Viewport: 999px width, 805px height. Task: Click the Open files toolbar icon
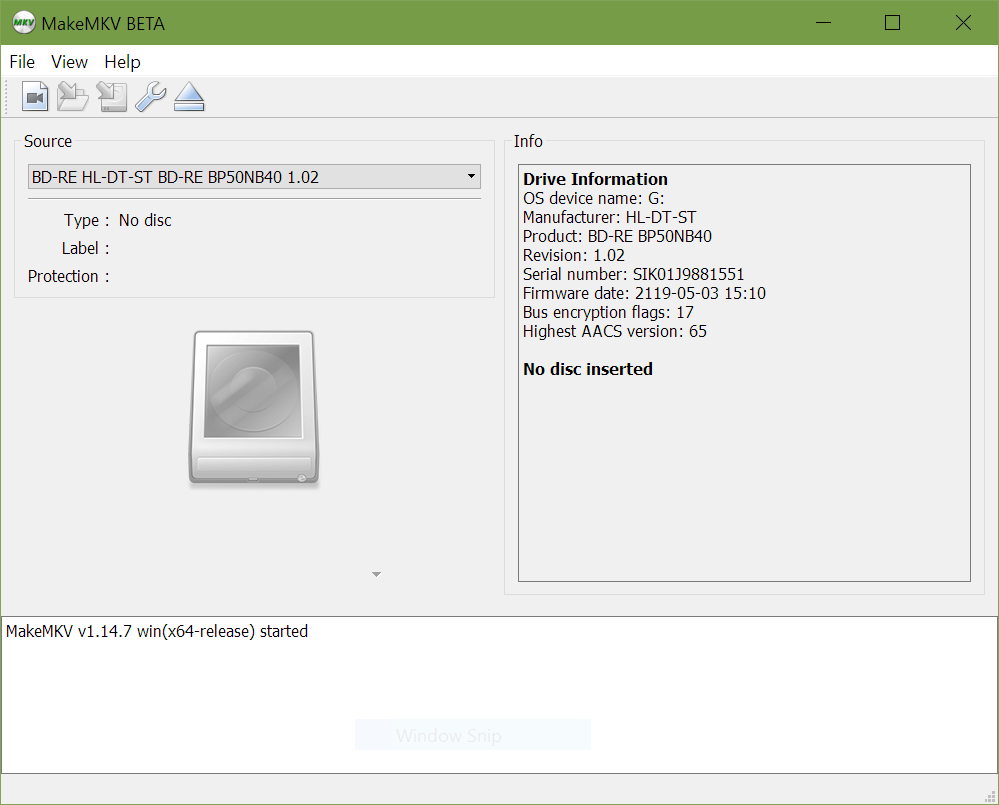coord(34,97)
